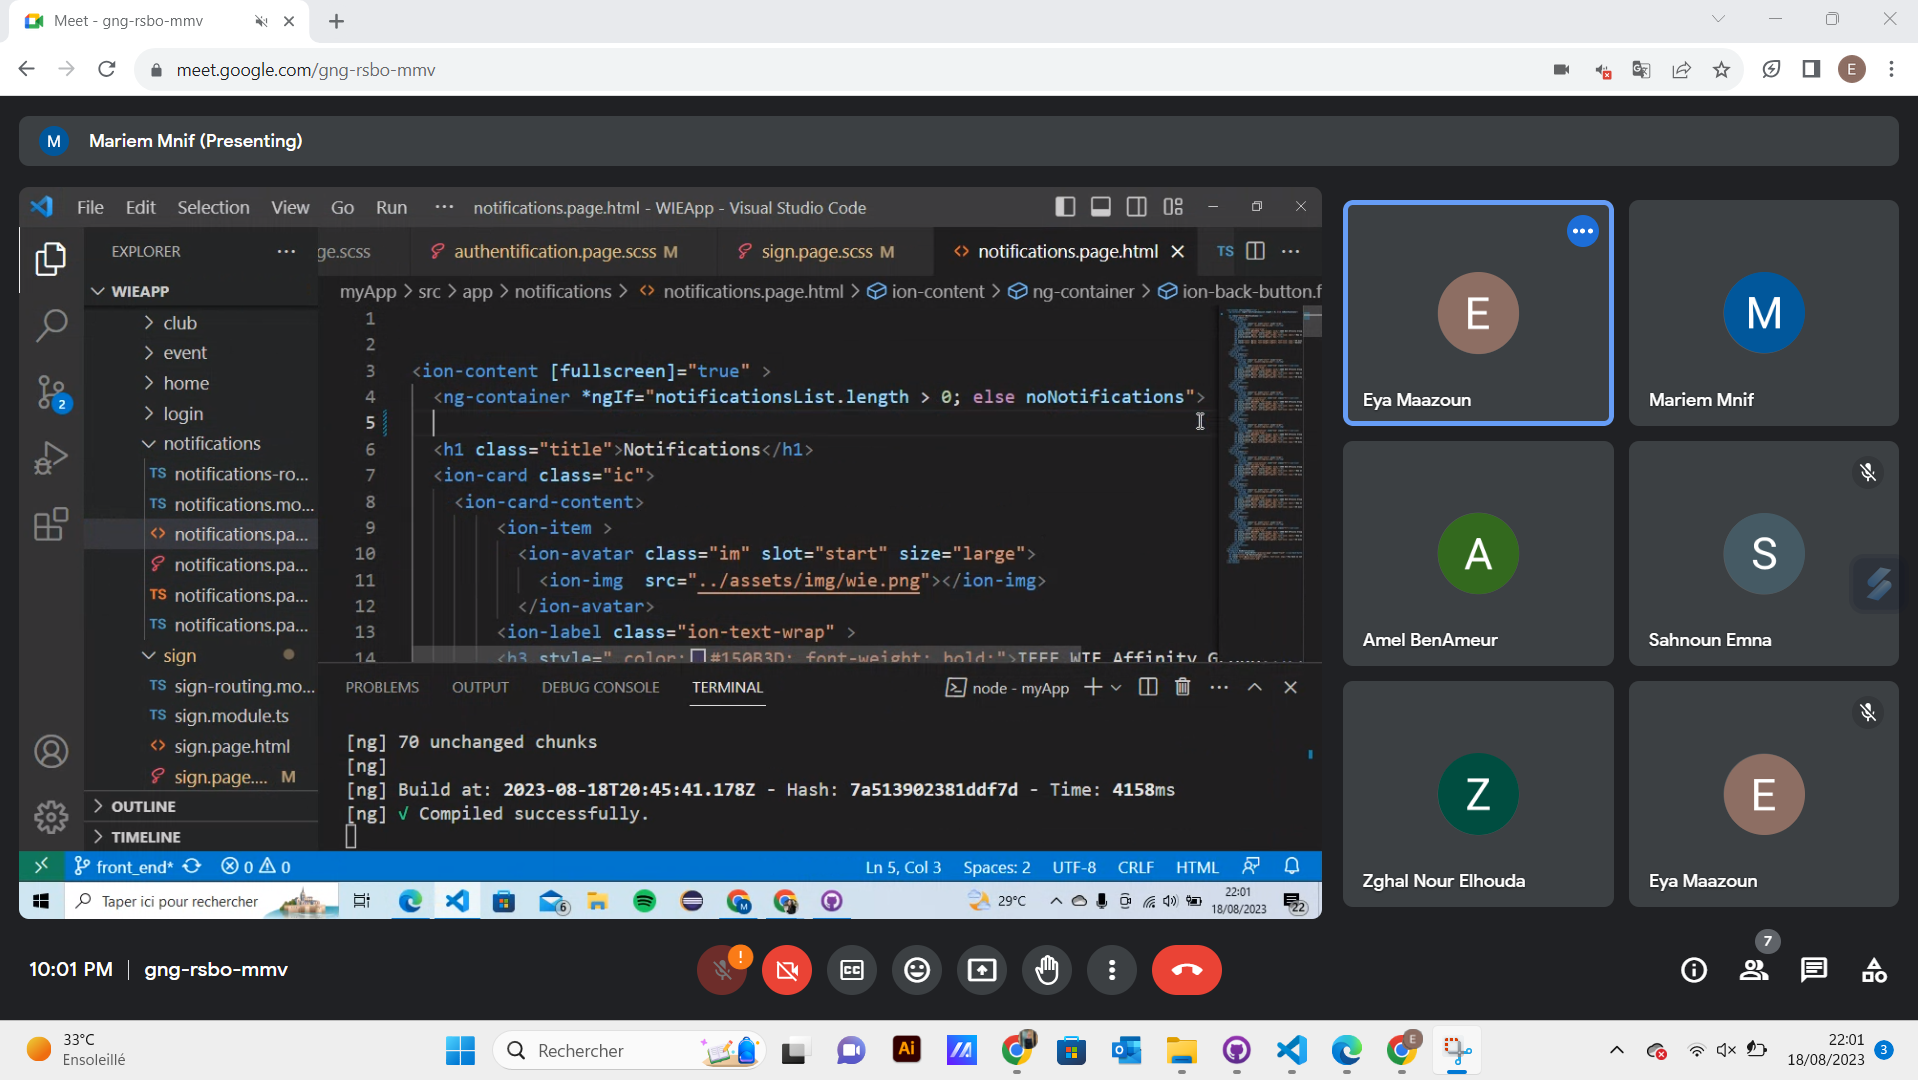Open chat with everyone panel
The width and height of the screenshot is (1918, 1080).
1813,970
